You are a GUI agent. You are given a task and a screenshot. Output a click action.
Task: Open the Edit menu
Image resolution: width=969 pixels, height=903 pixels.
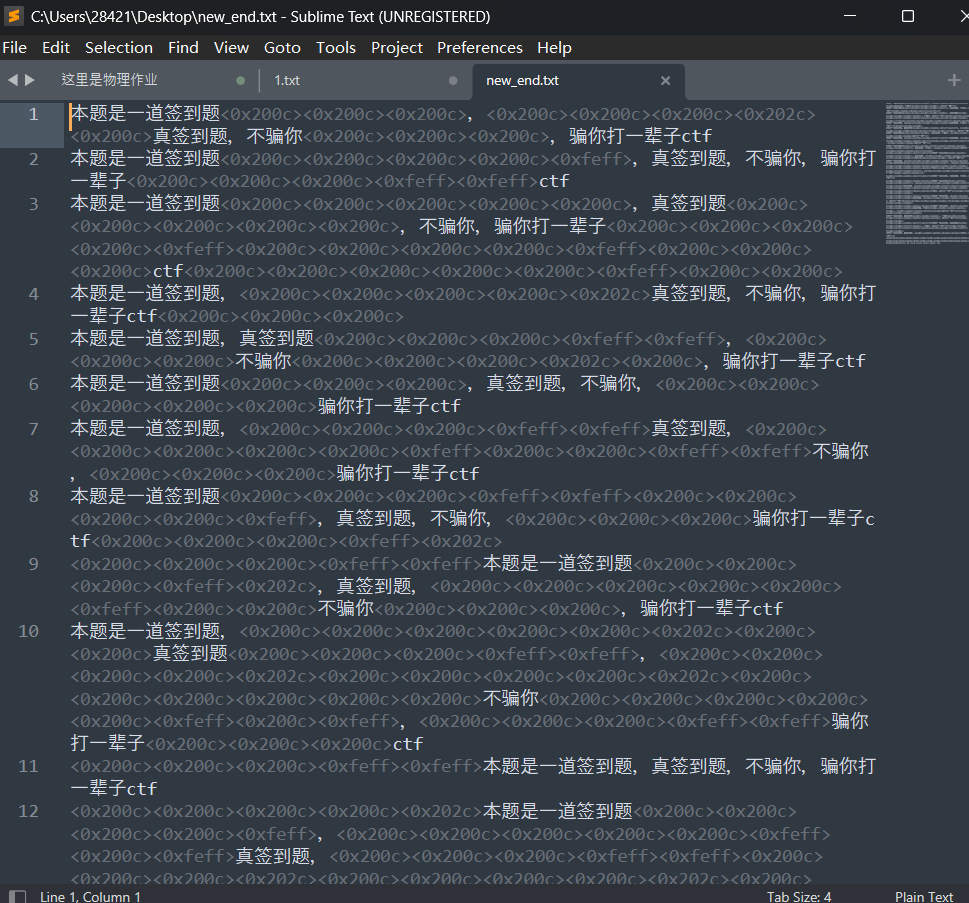click(x=56, y=48)
